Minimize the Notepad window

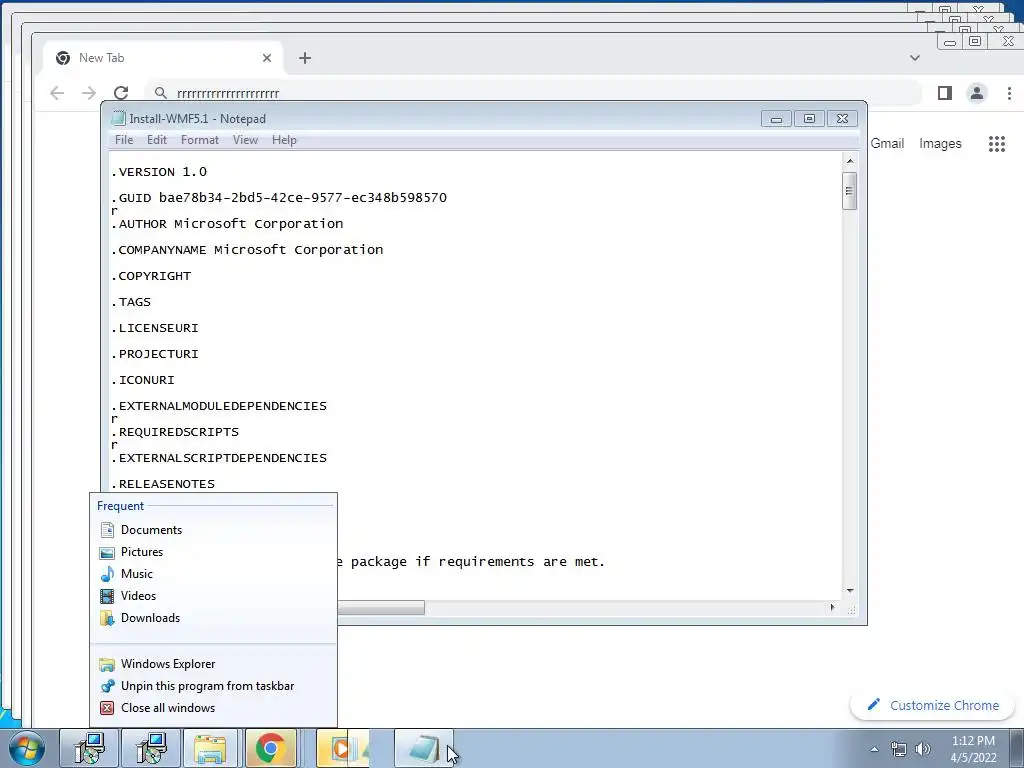[776, 119]
